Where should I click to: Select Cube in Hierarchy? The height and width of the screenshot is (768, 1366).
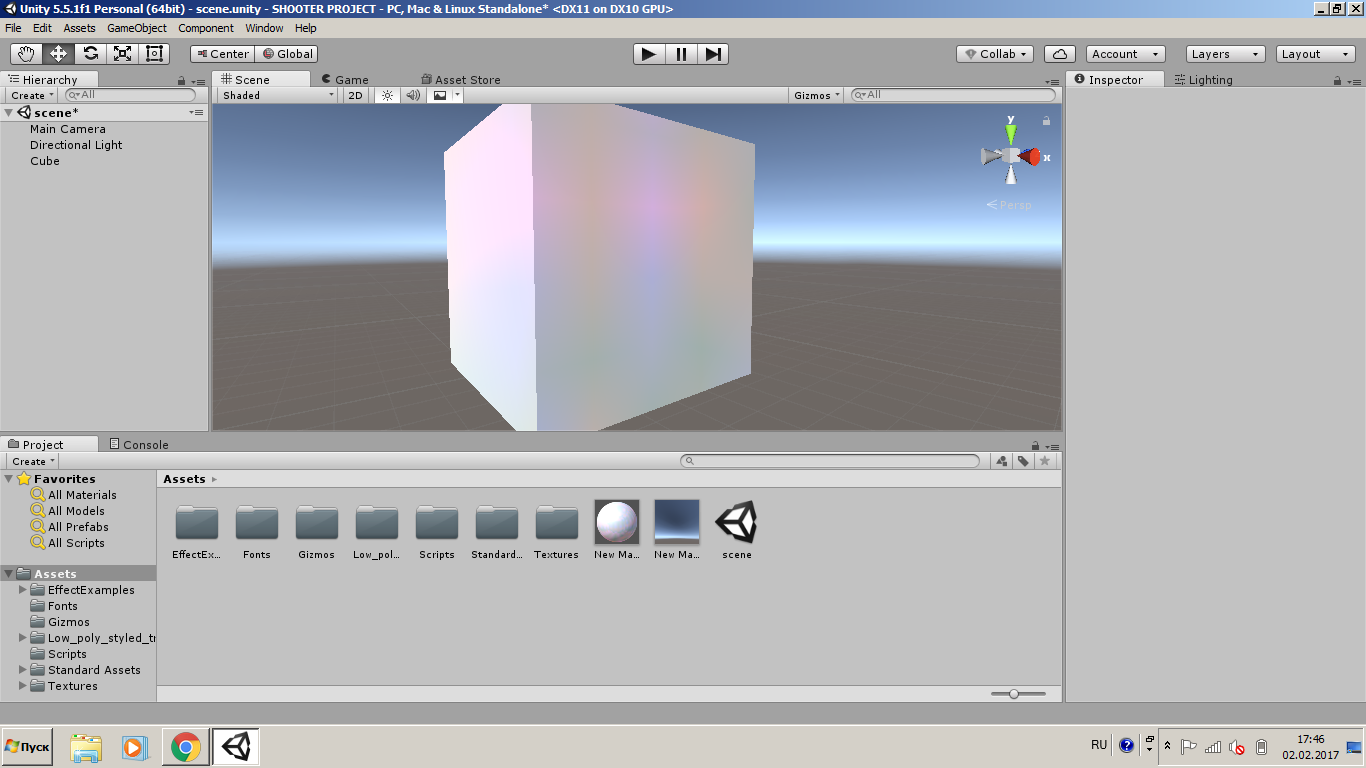point(45,161)
